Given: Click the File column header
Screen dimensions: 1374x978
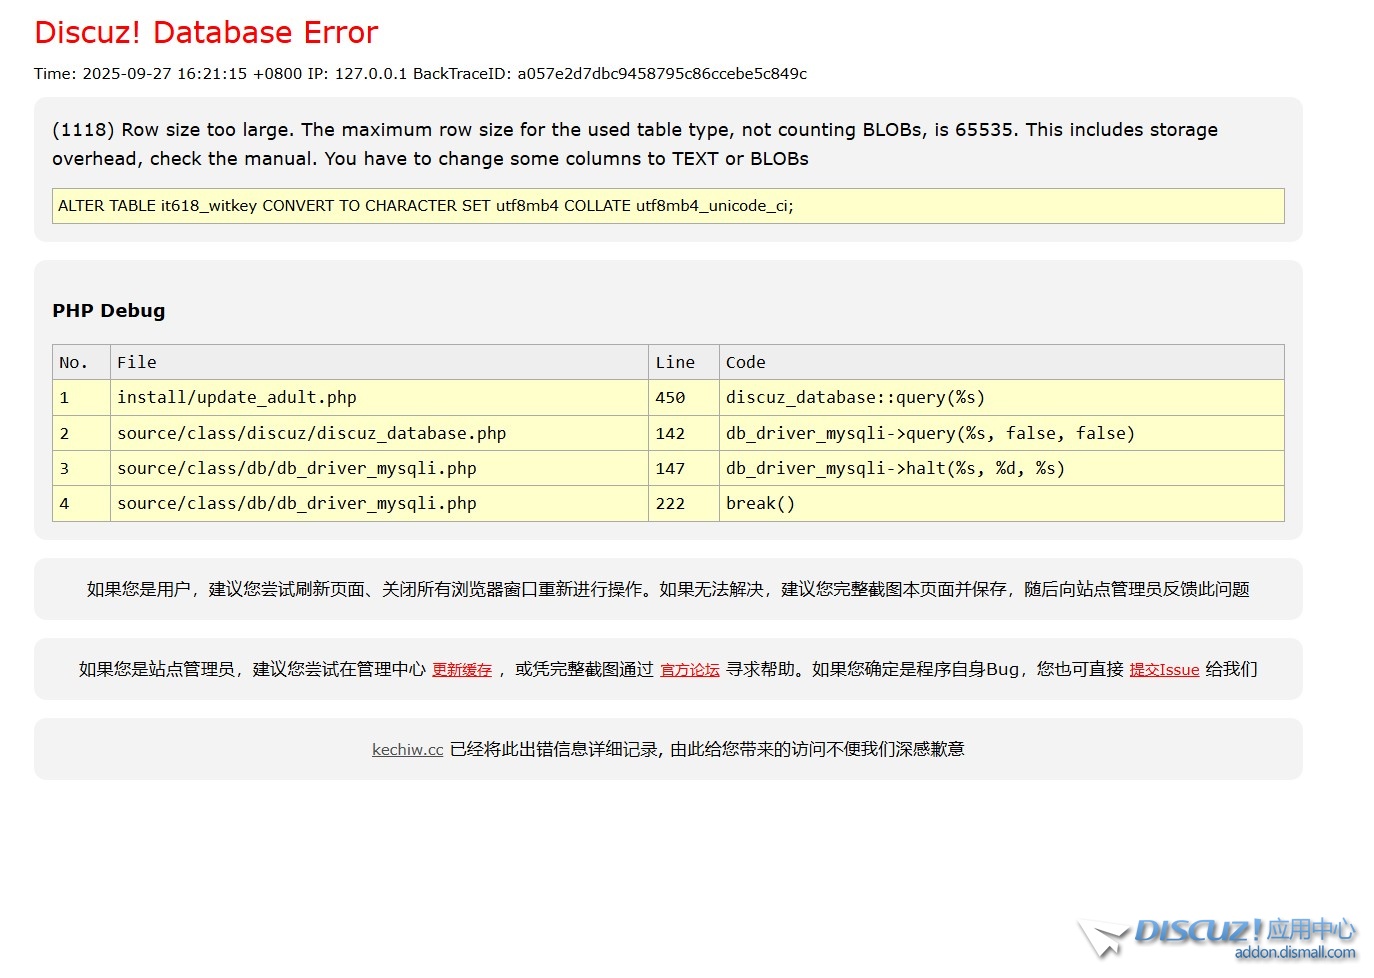Looking at the screenshot, I should [x=137, y=363].
